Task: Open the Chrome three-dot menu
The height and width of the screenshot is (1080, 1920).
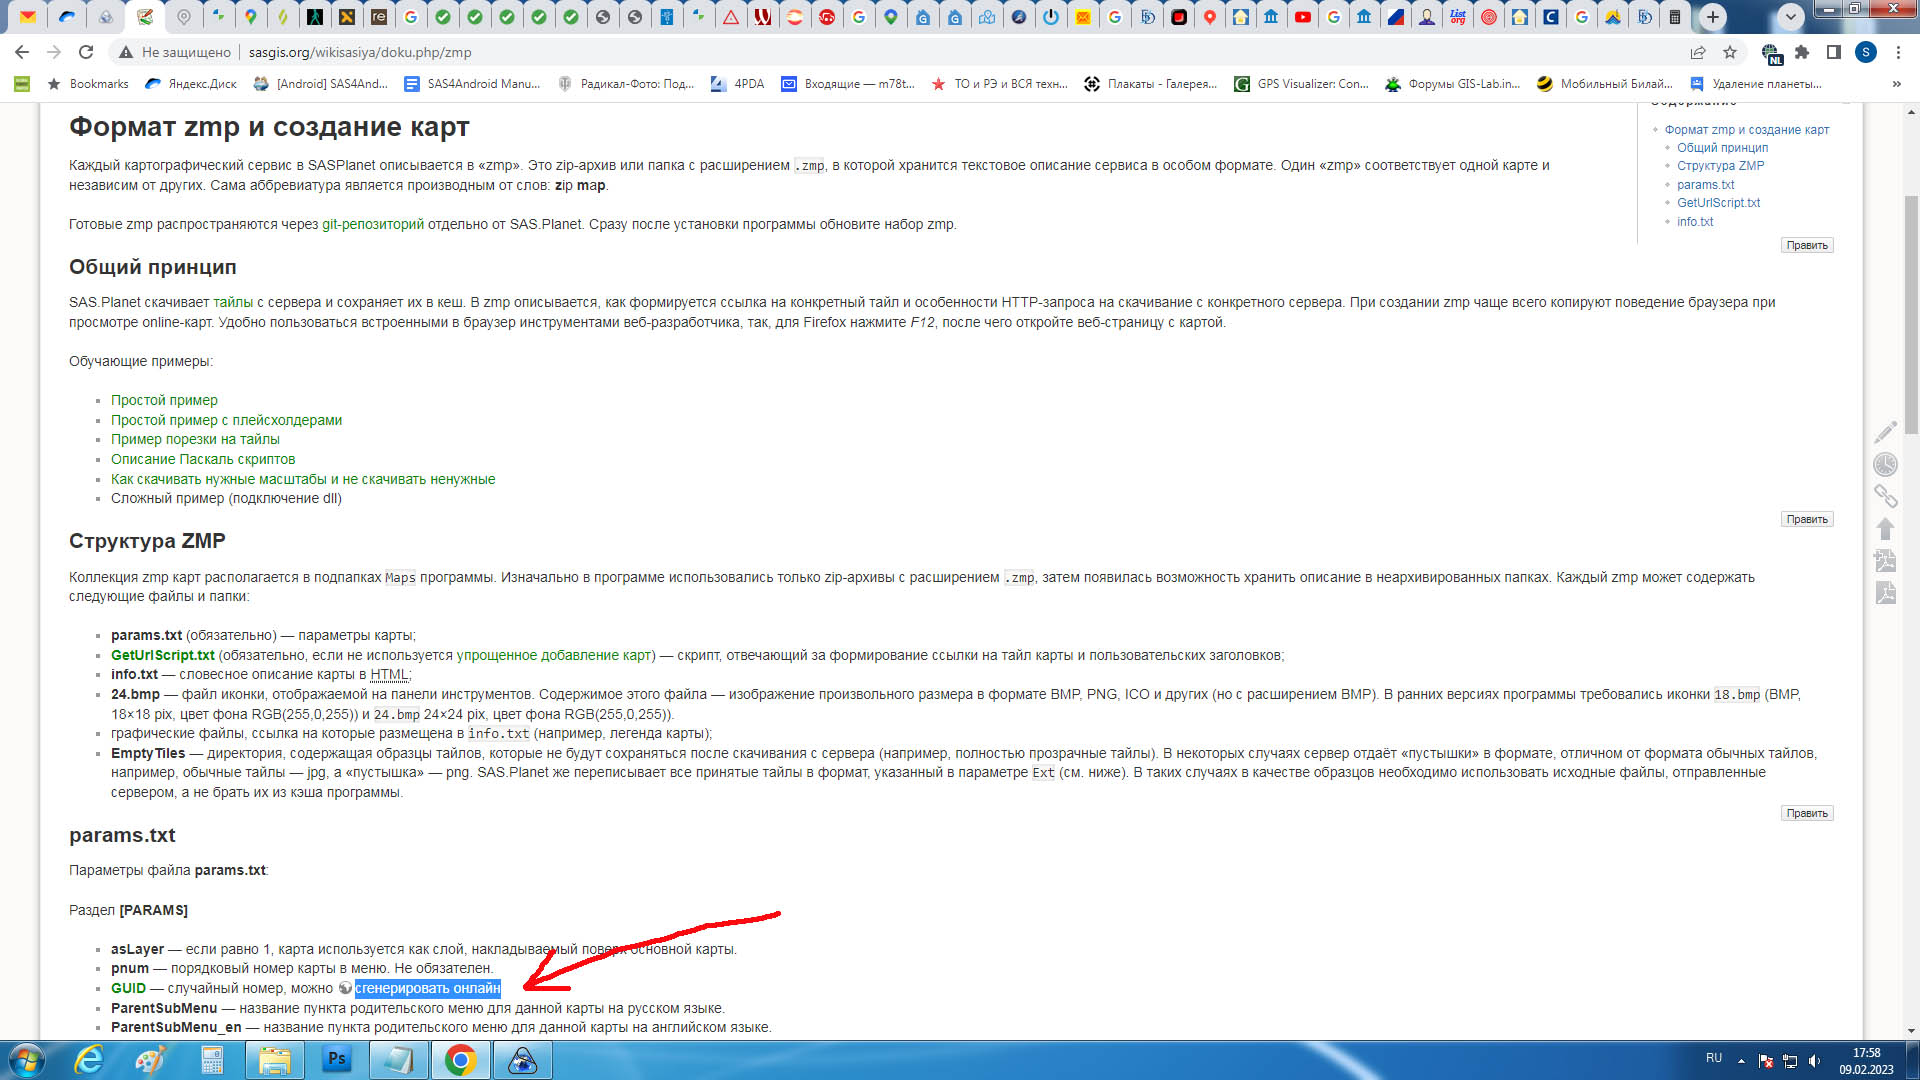Action: coord(1898,52)
